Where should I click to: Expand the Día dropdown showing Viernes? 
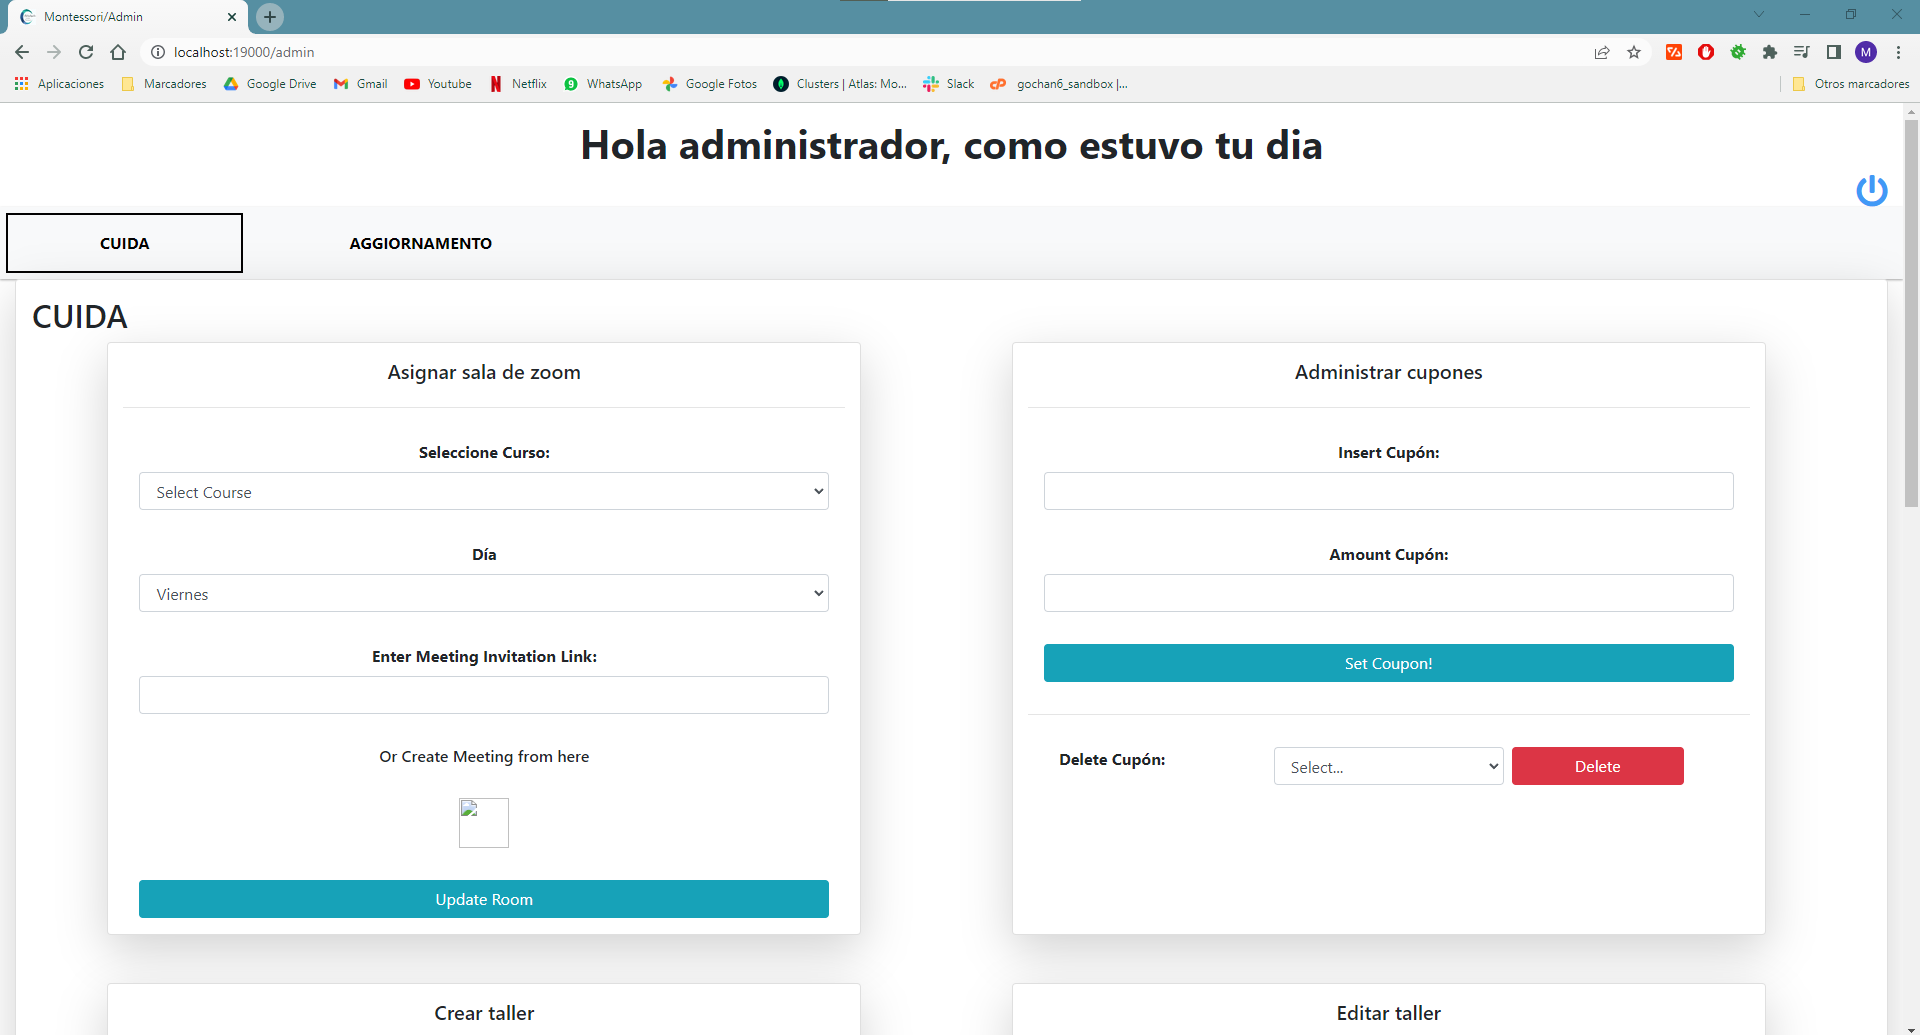[484, 594]
